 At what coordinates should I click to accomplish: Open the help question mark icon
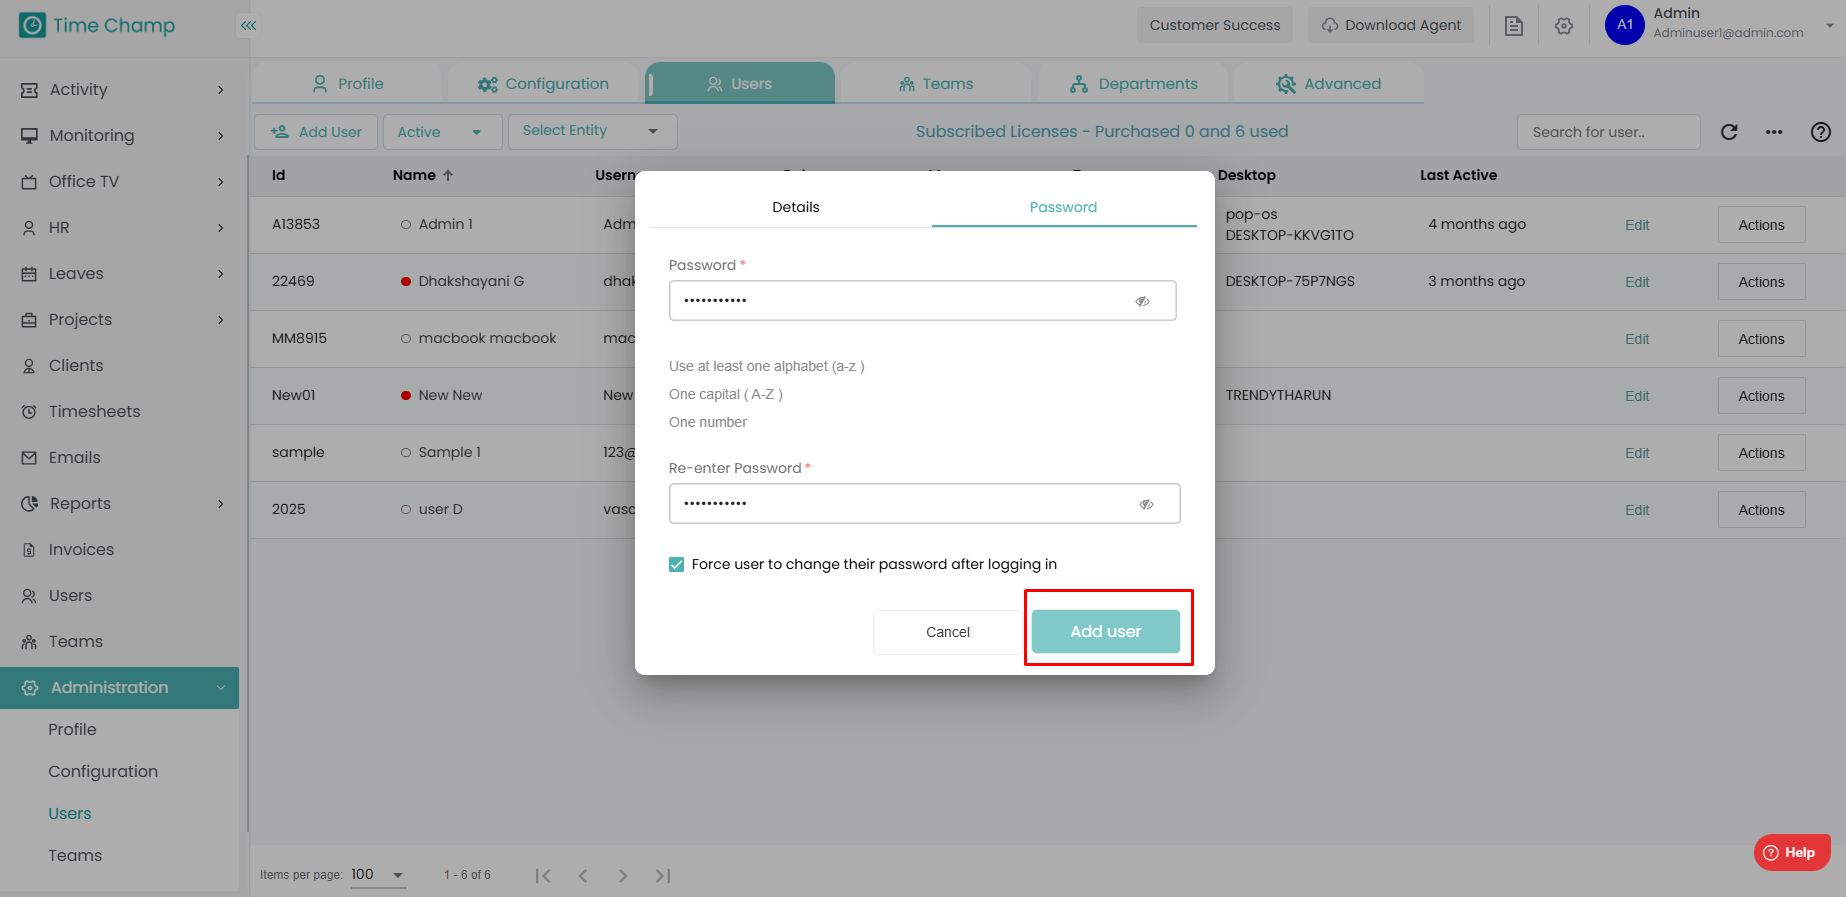(1821, 132)
